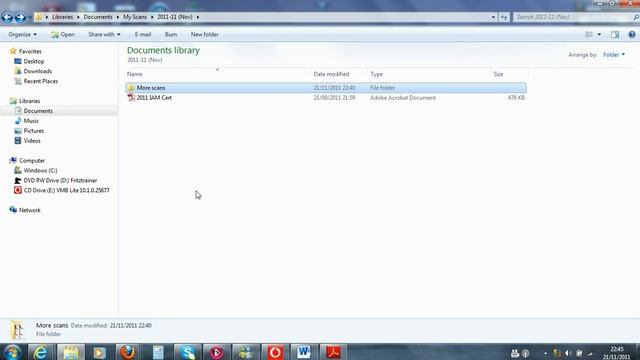640x360 pixels.
Task: Open the Arrange by Folder dropdown
Action: pos(614,55)
